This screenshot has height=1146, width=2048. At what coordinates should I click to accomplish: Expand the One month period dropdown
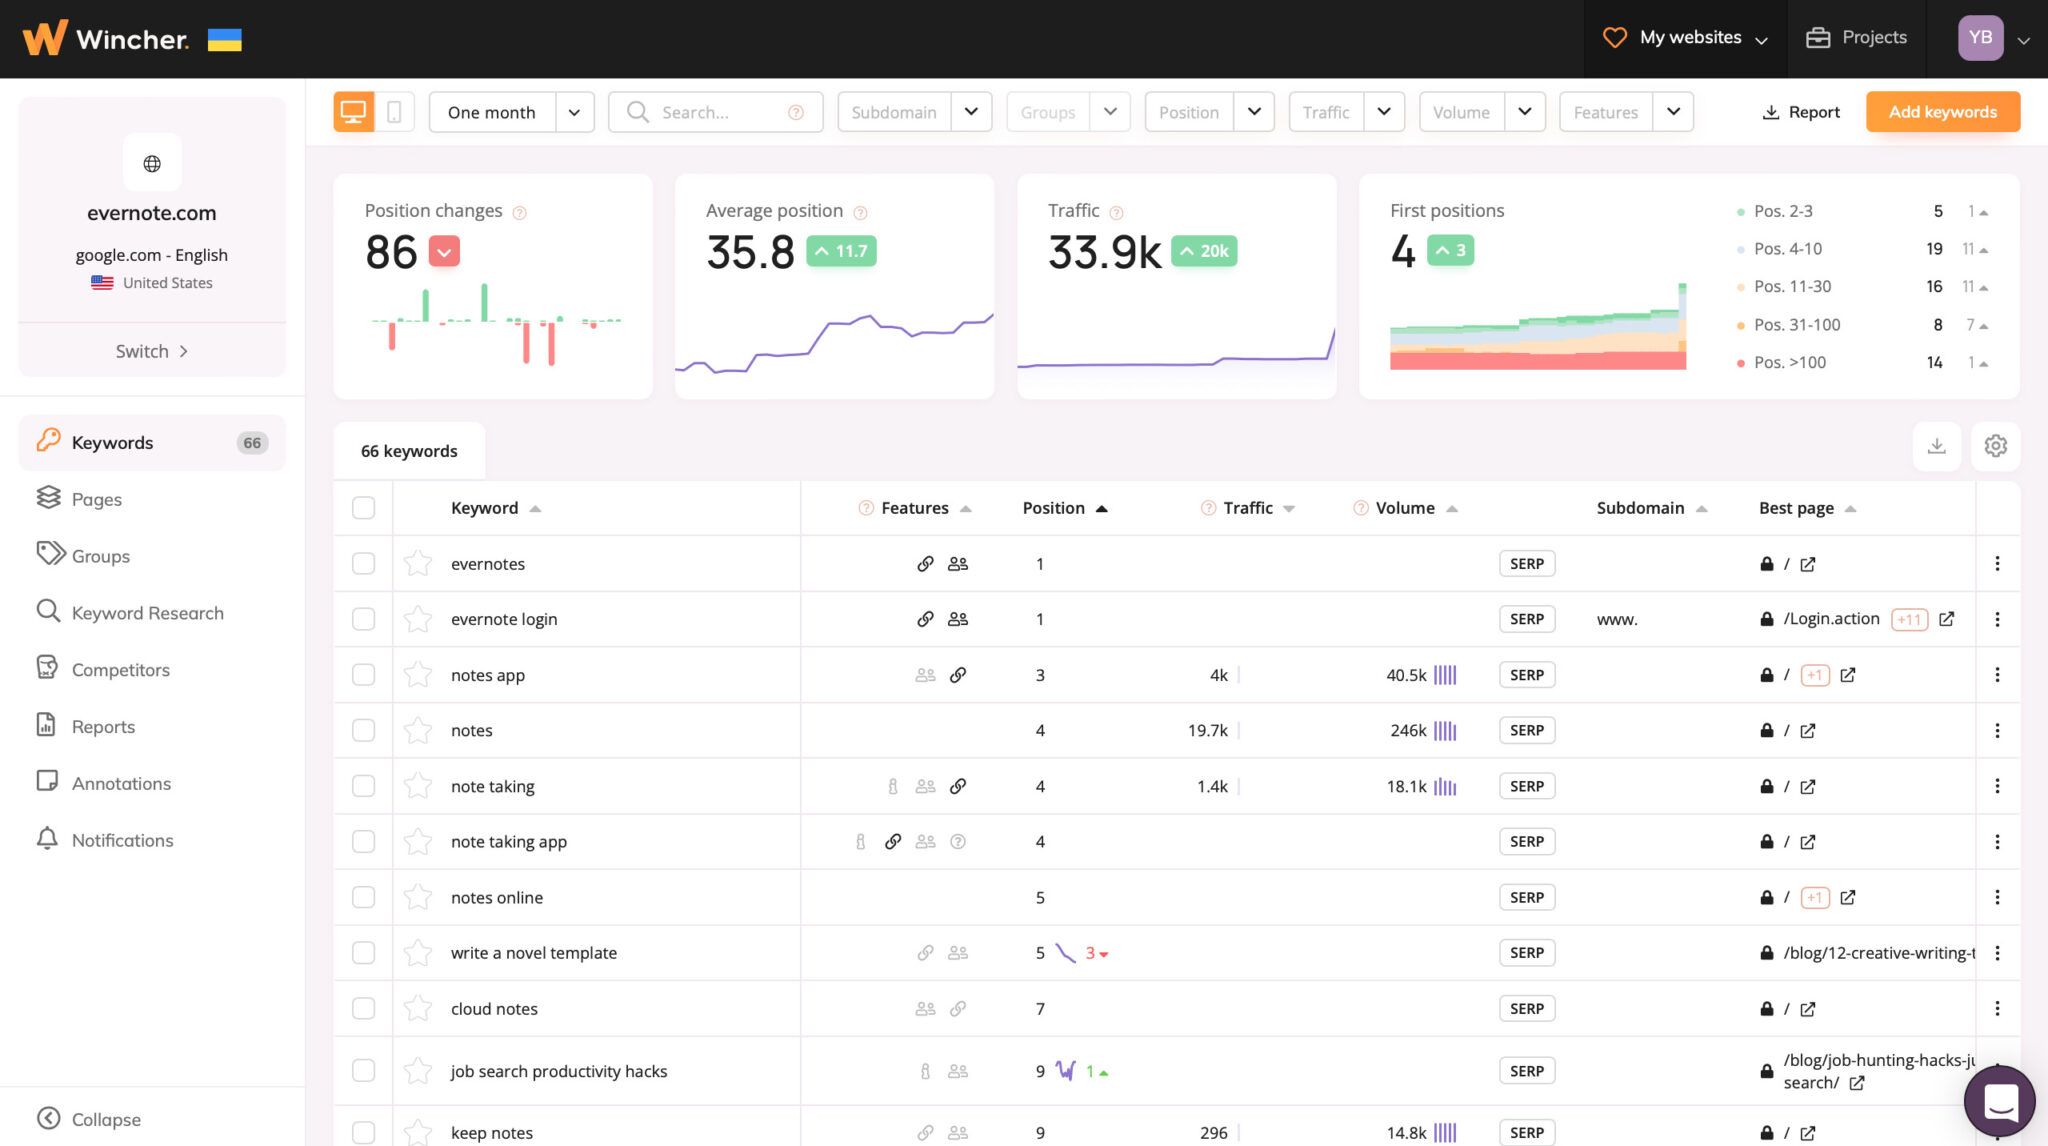click(574, 112)
